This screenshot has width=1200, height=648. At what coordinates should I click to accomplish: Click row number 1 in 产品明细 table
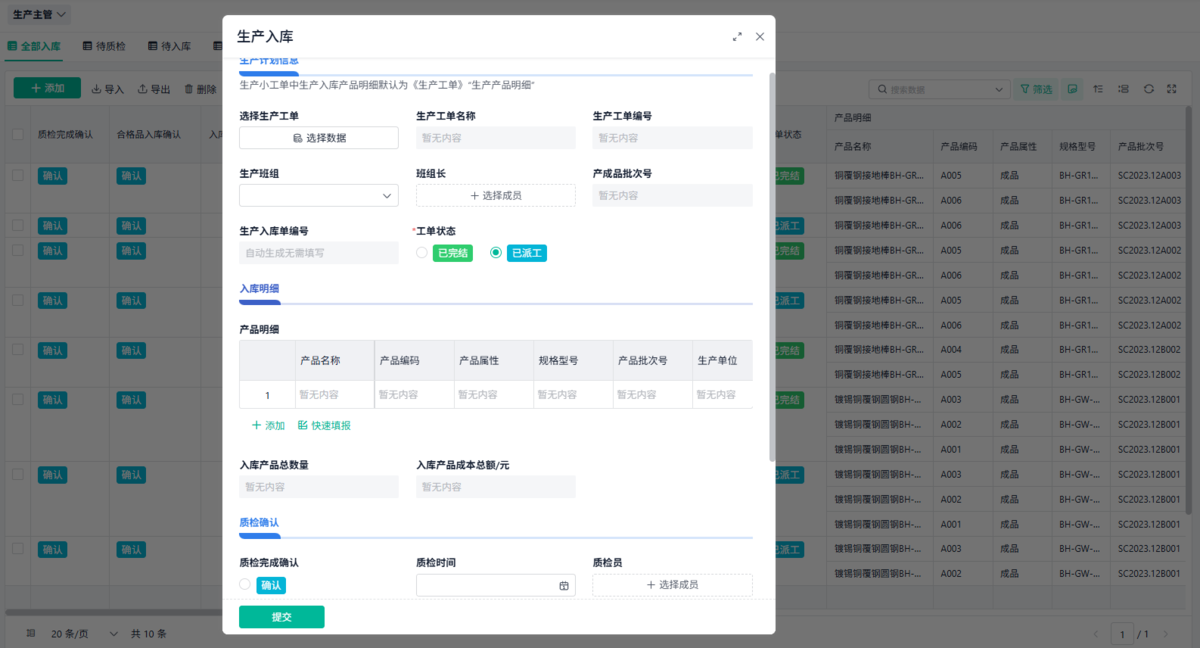click(267, 395)
